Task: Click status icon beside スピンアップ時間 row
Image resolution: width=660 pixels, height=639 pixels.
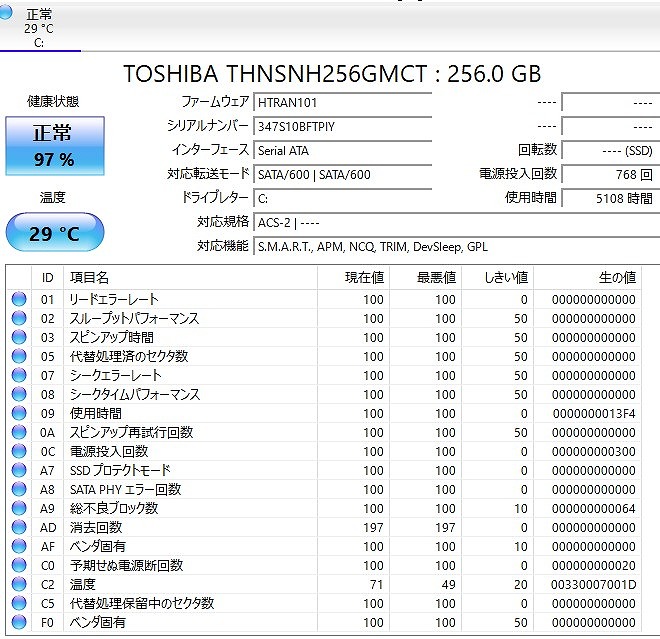Action: [x=19, y=337]
